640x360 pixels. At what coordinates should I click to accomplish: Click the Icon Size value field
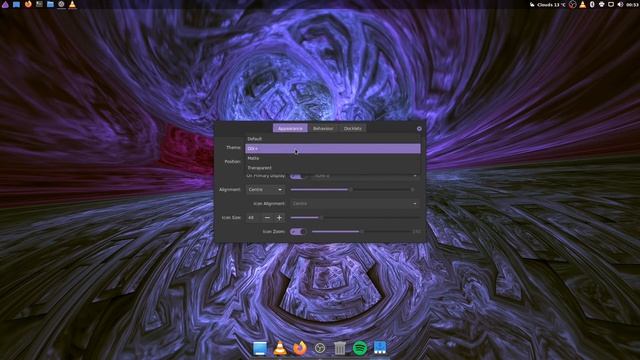pyautogui.click(x=253, y=218)
